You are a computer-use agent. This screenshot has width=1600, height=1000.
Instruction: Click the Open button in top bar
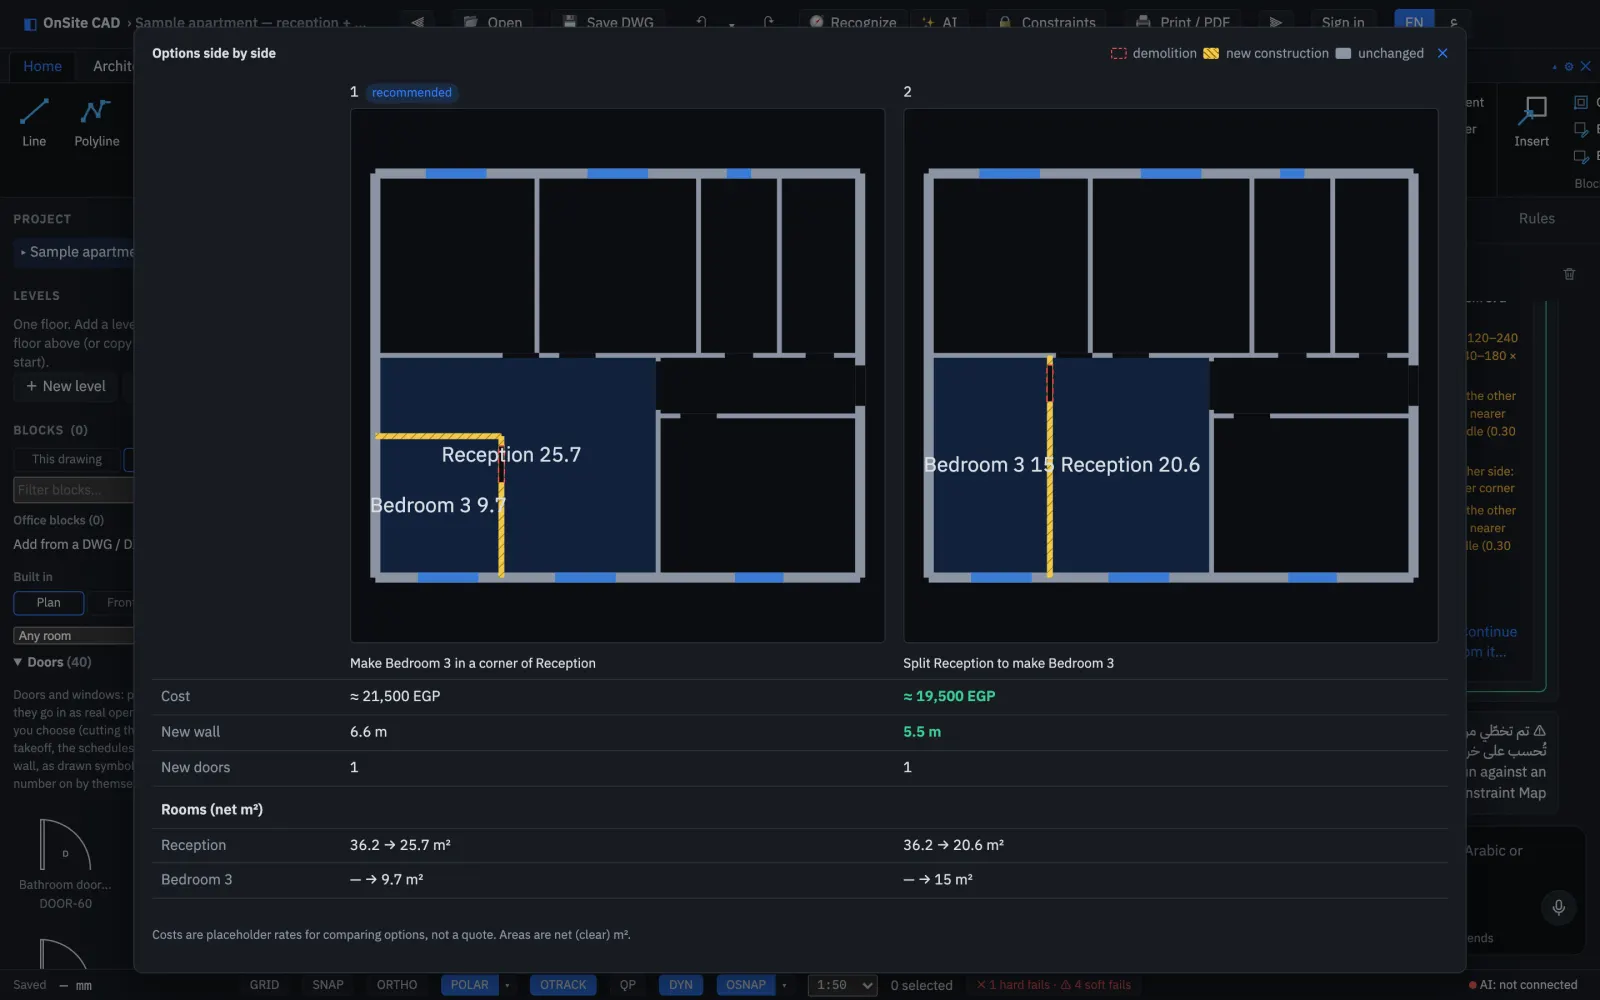click(492, 22)
